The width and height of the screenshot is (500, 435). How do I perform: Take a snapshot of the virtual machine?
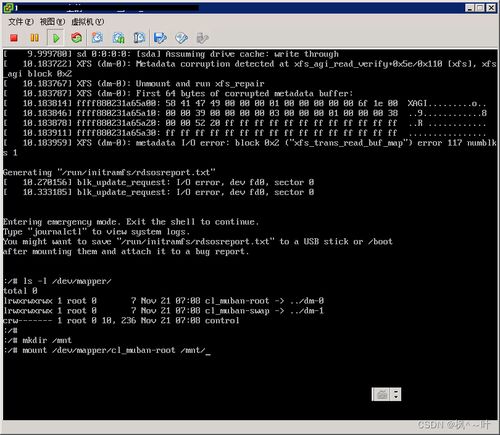(97, 38)
